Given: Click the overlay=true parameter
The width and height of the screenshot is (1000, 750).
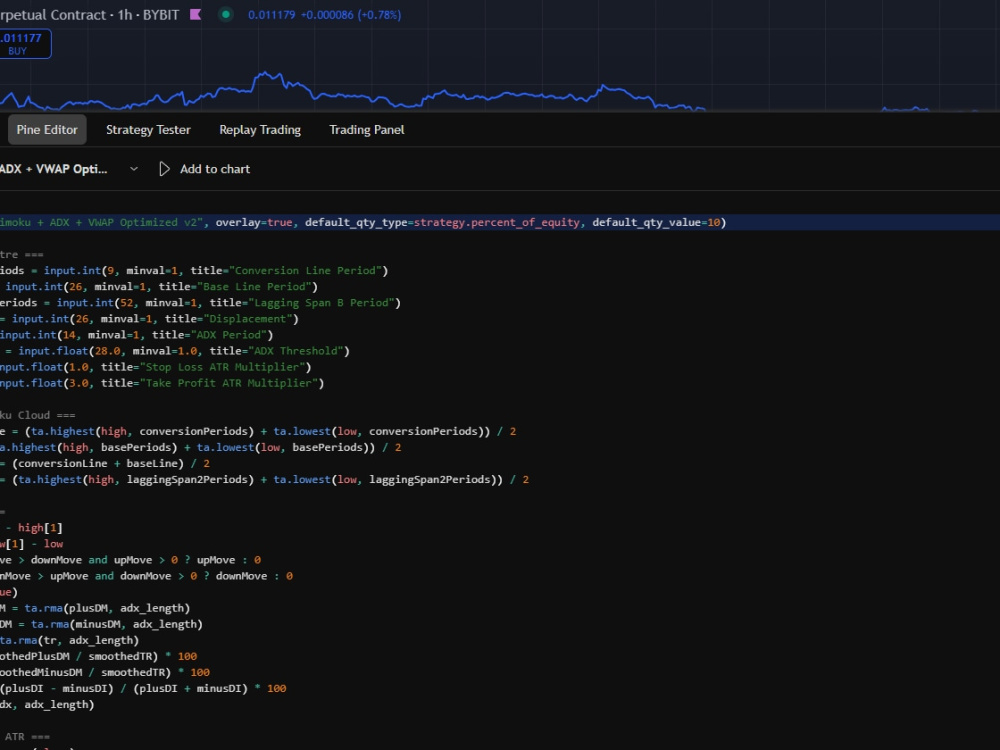Looking at the screenshot, I should point(254,222).
